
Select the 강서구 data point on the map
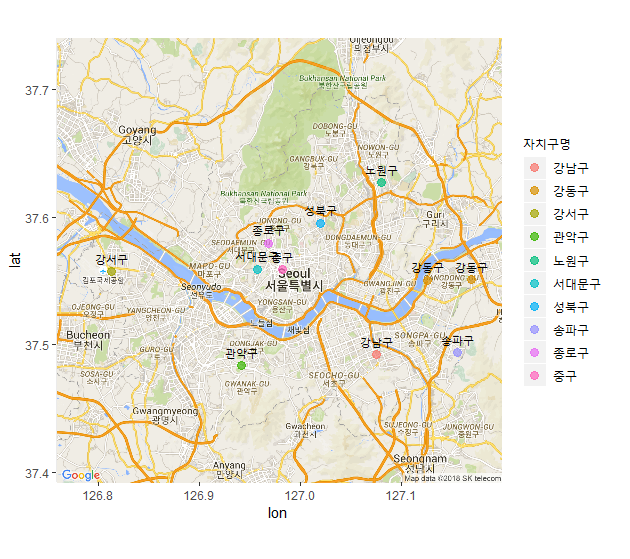[111, 271]
